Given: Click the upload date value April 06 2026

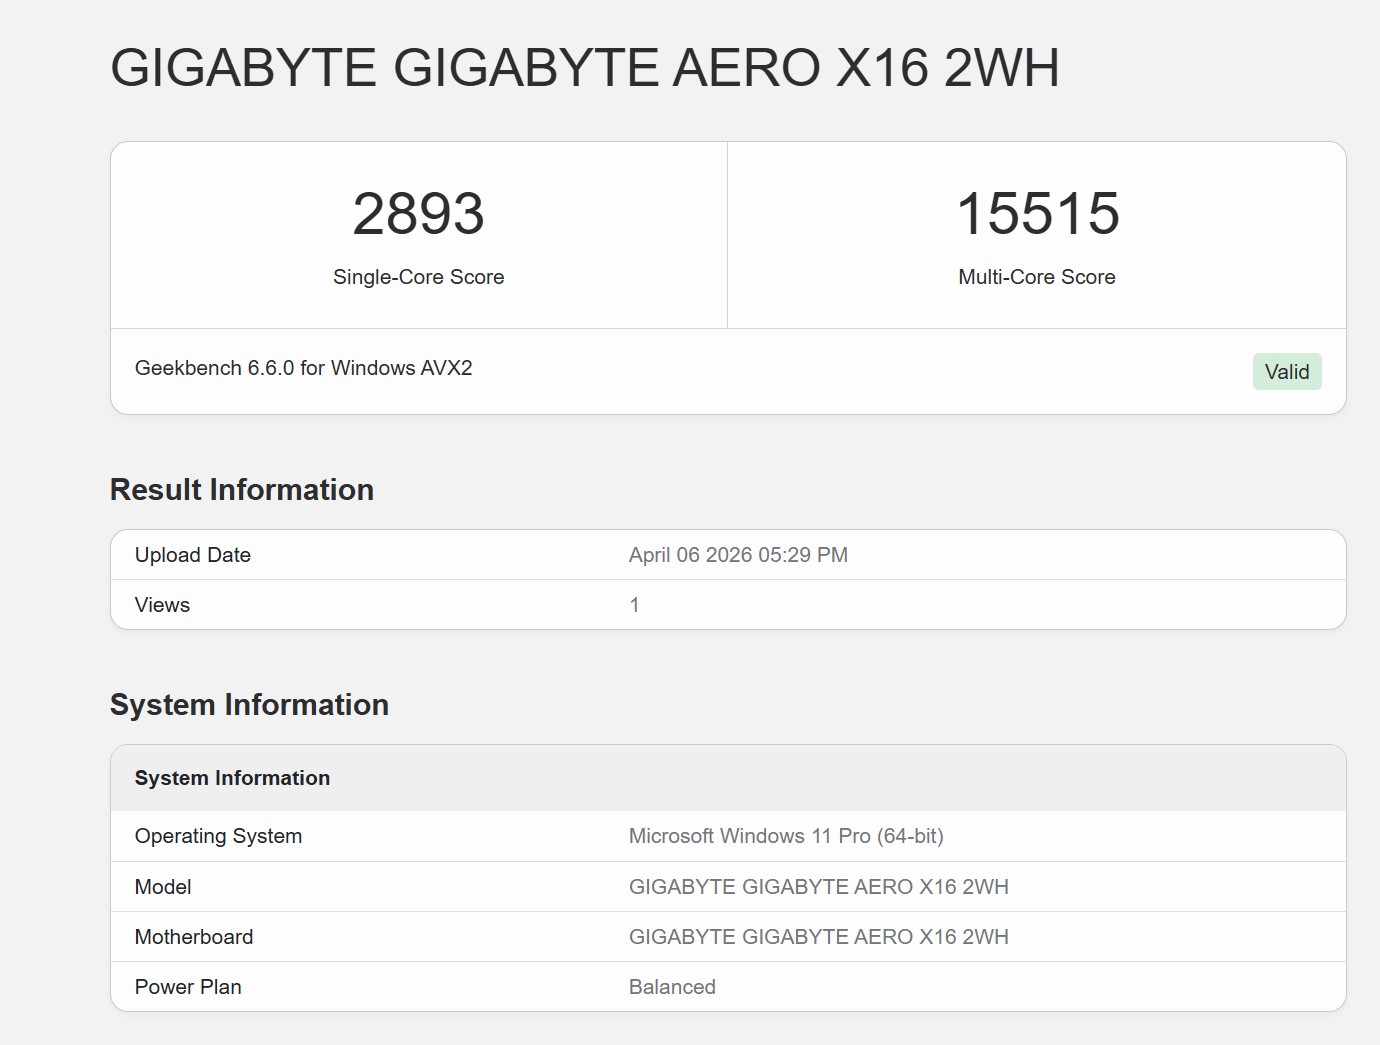Looking at the screenshot, I should pyautogui.click(x=738, y=555).
